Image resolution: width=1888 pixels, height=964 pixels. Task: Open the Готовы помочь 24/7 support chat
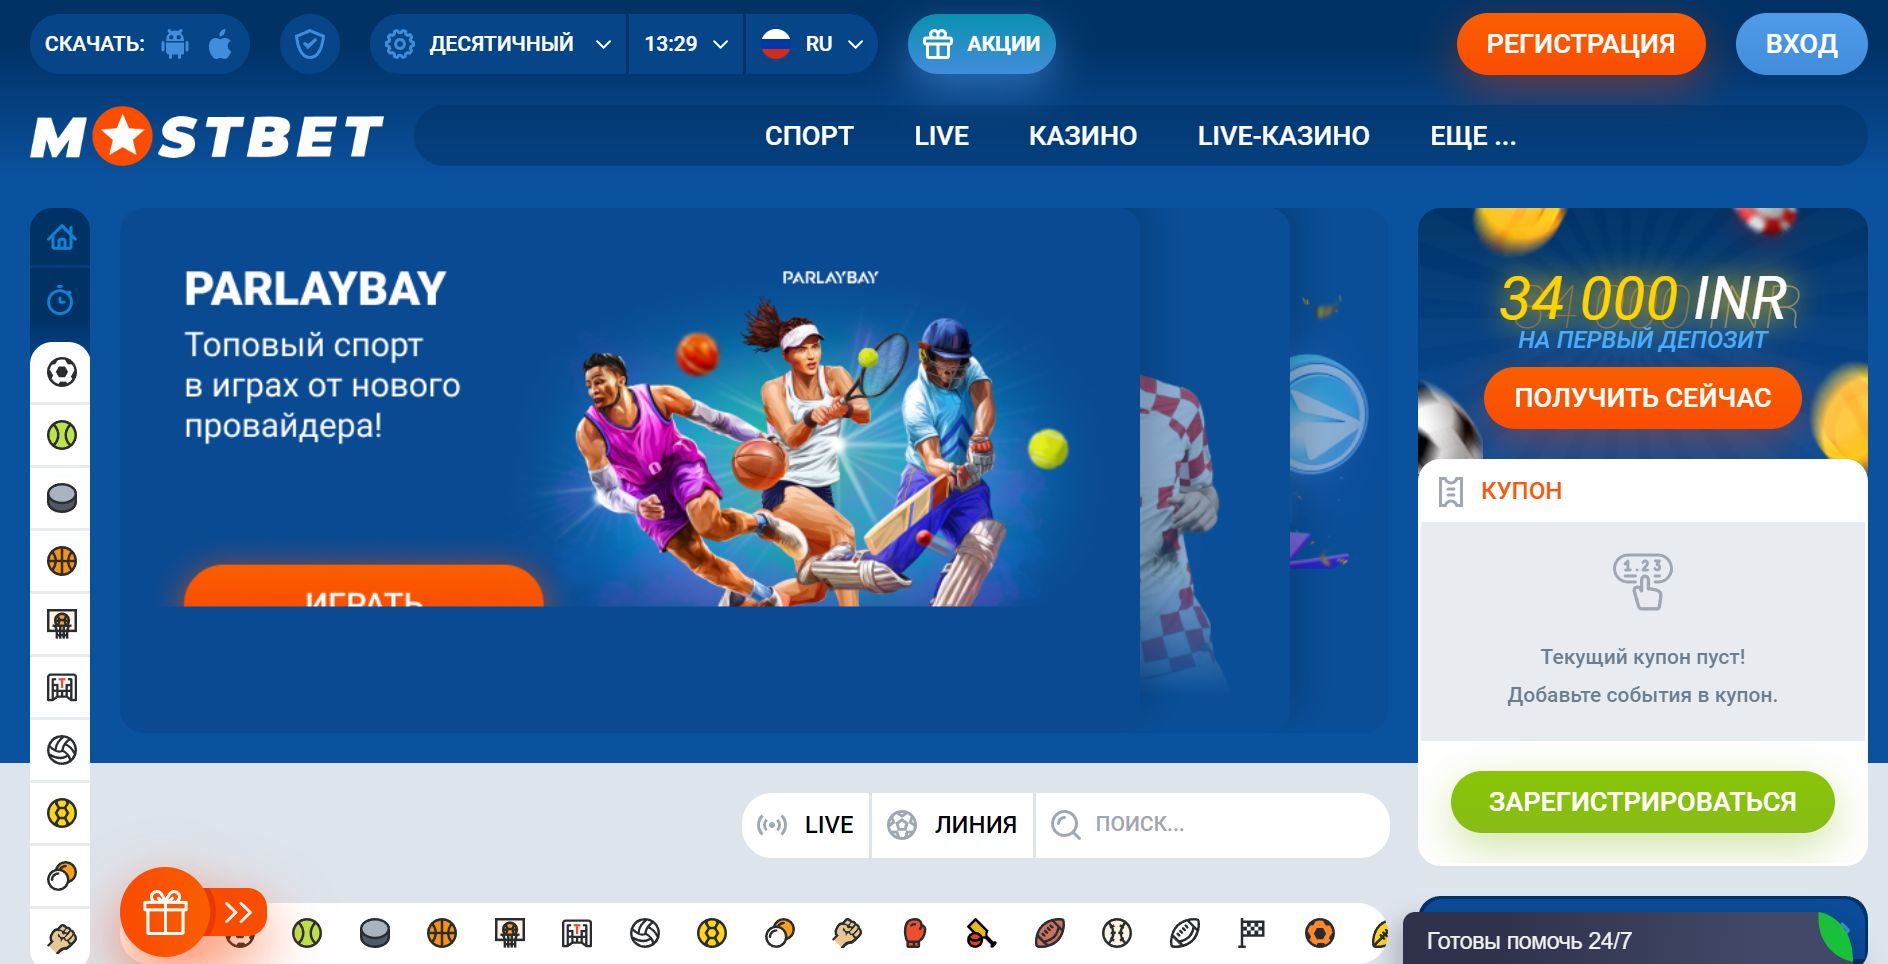(1634, 939)
